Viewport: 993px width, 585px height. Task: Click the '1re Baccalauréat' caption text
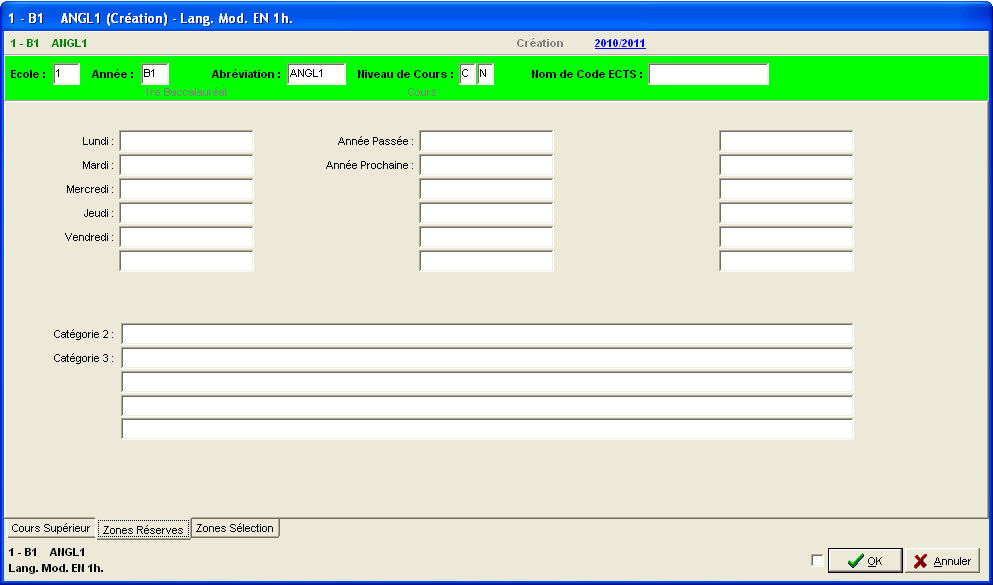click(x=186, y=92)
